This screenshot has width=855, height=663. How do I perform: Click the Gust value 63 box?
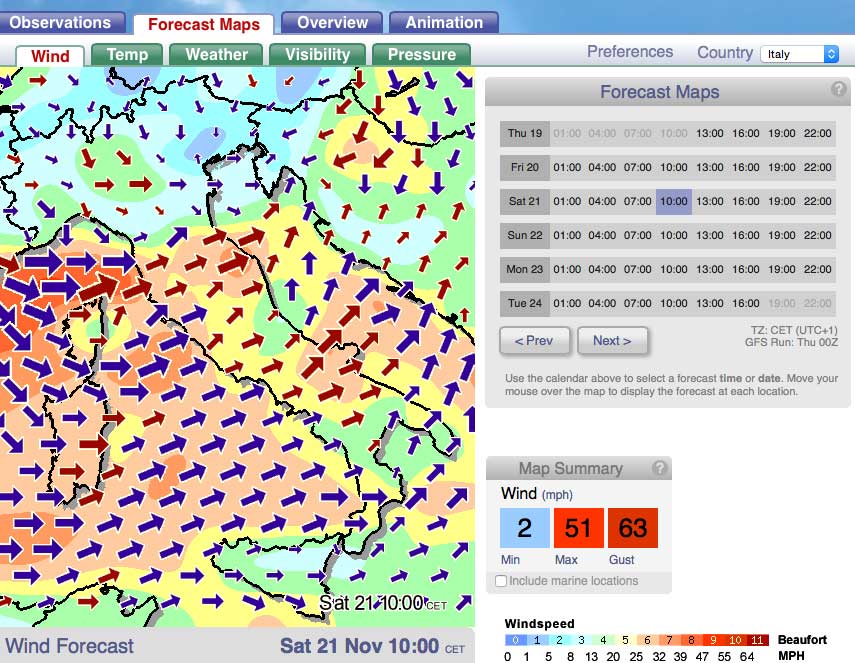point(632,528)
